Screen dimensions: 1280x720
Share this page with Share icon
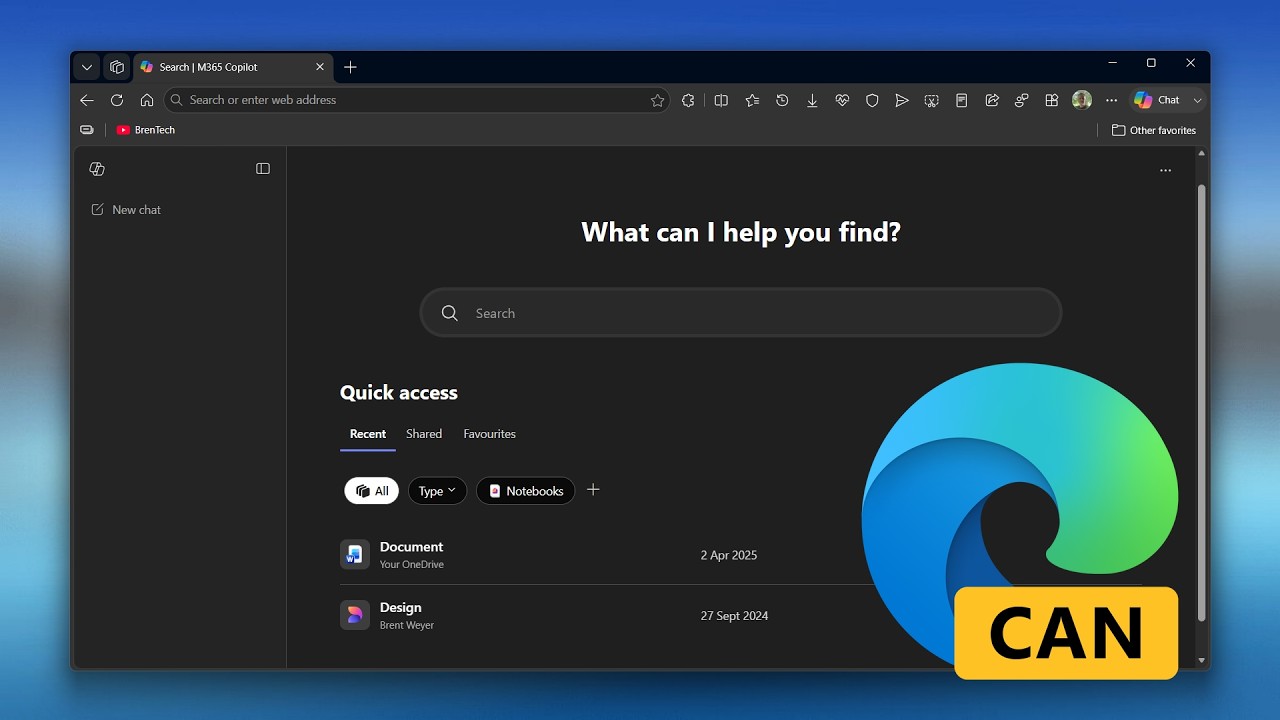(x=992, y=100)
